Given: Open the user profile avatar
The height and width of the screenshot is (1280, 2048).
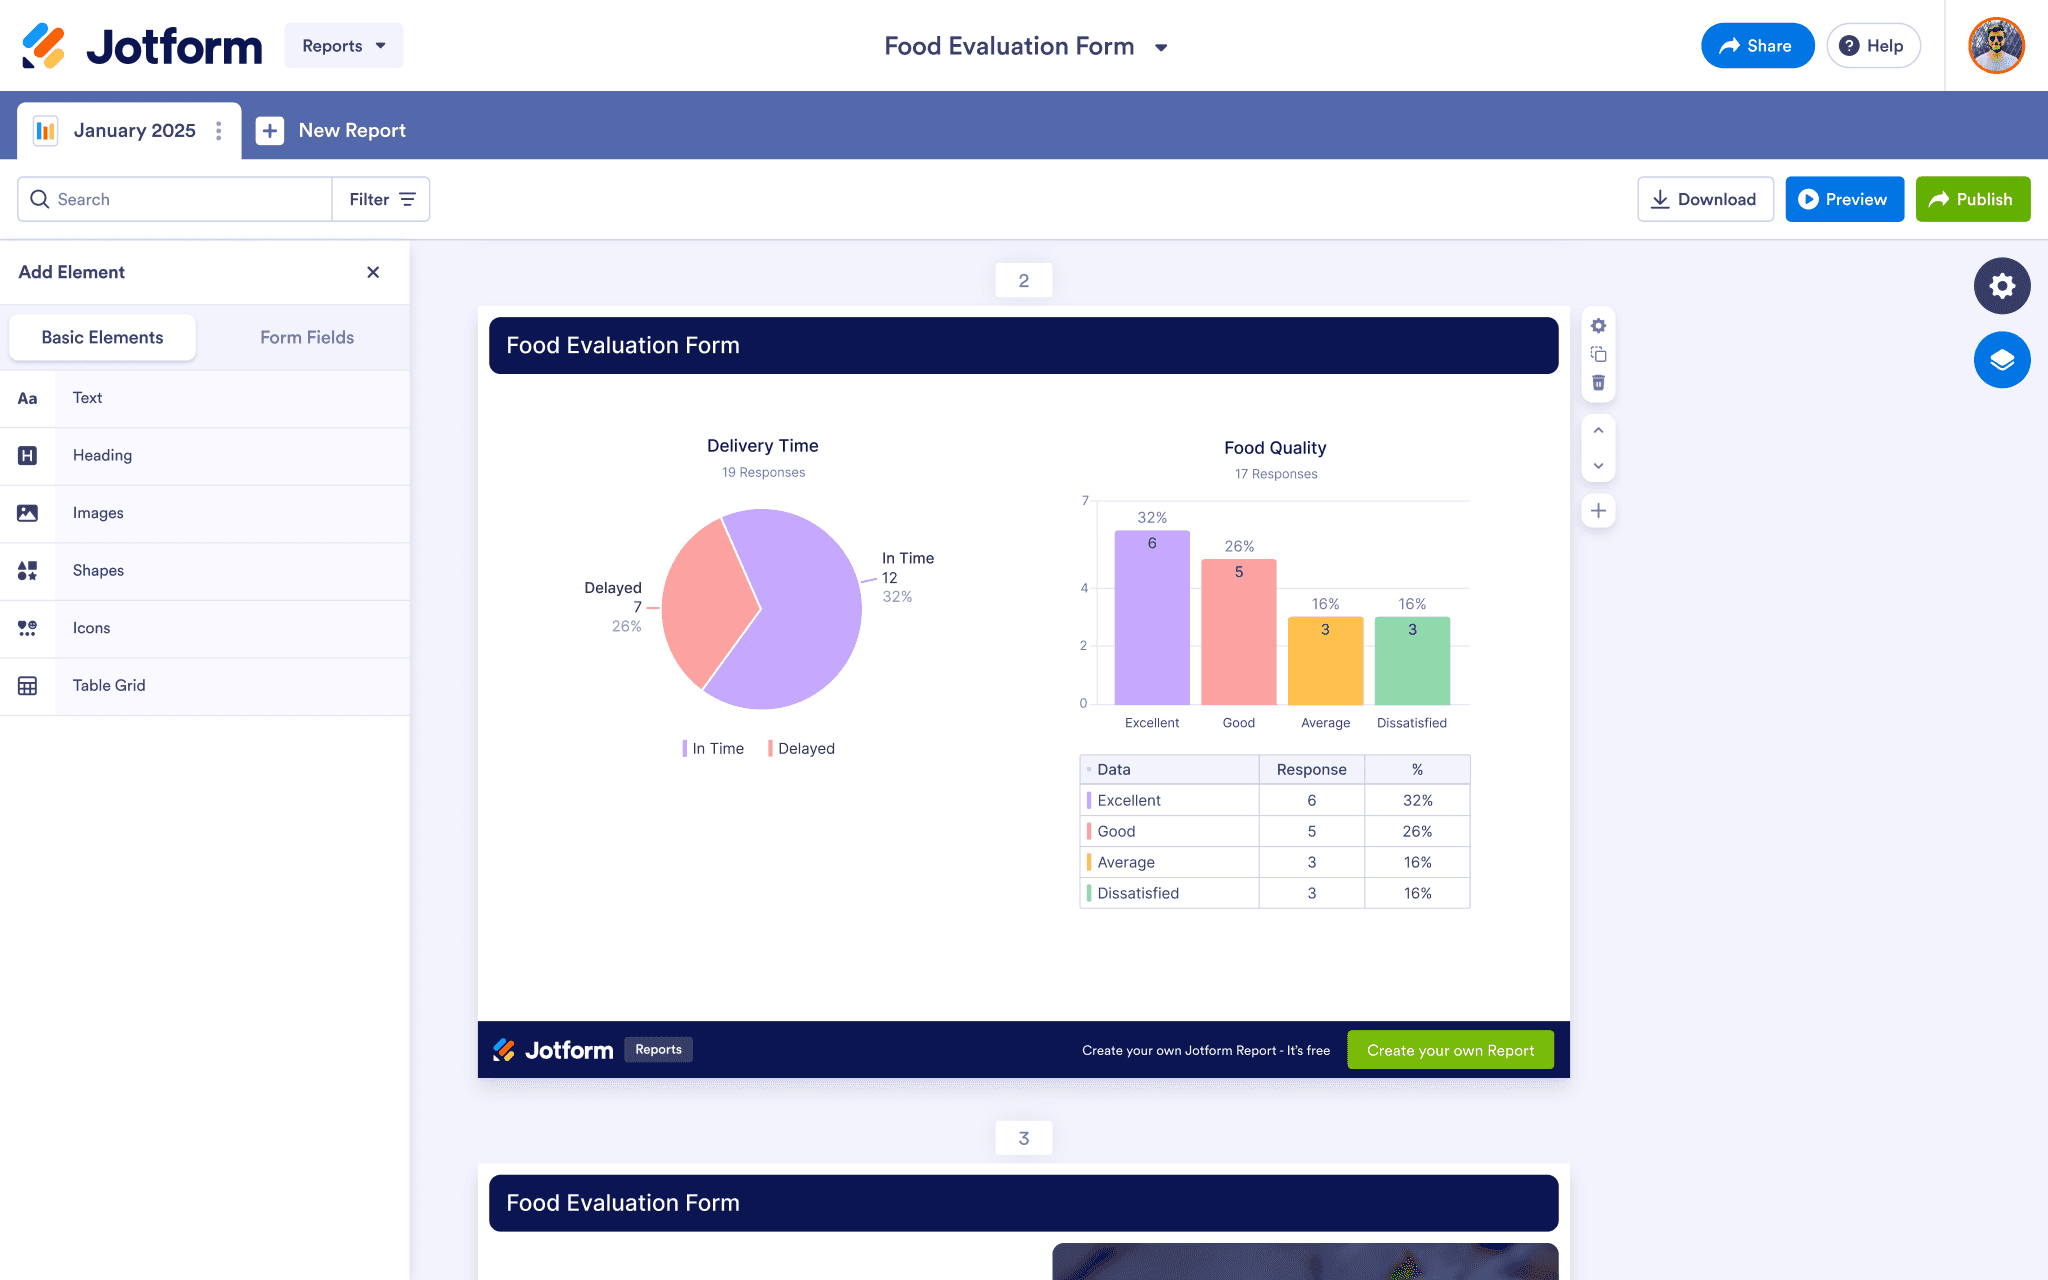Looking at the screenshot, I should pos(1996,46).
